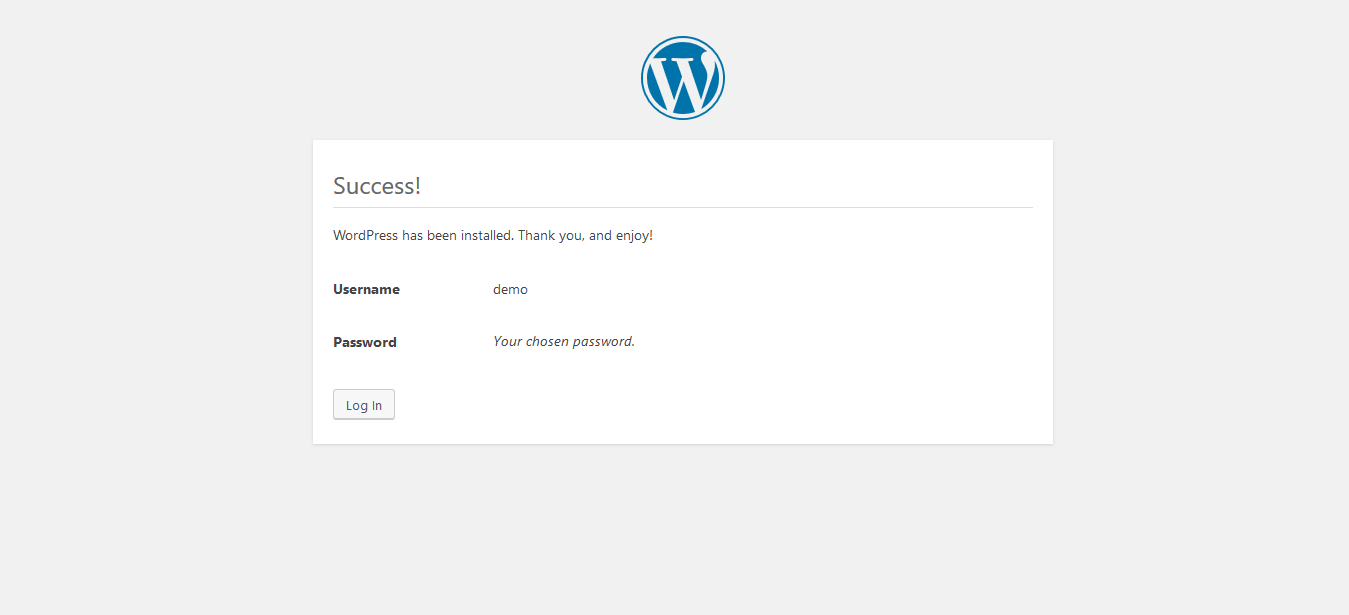The width and height of the screenshot is (1349, 615).
Task: Click the Success! heading
Action: 377,185
